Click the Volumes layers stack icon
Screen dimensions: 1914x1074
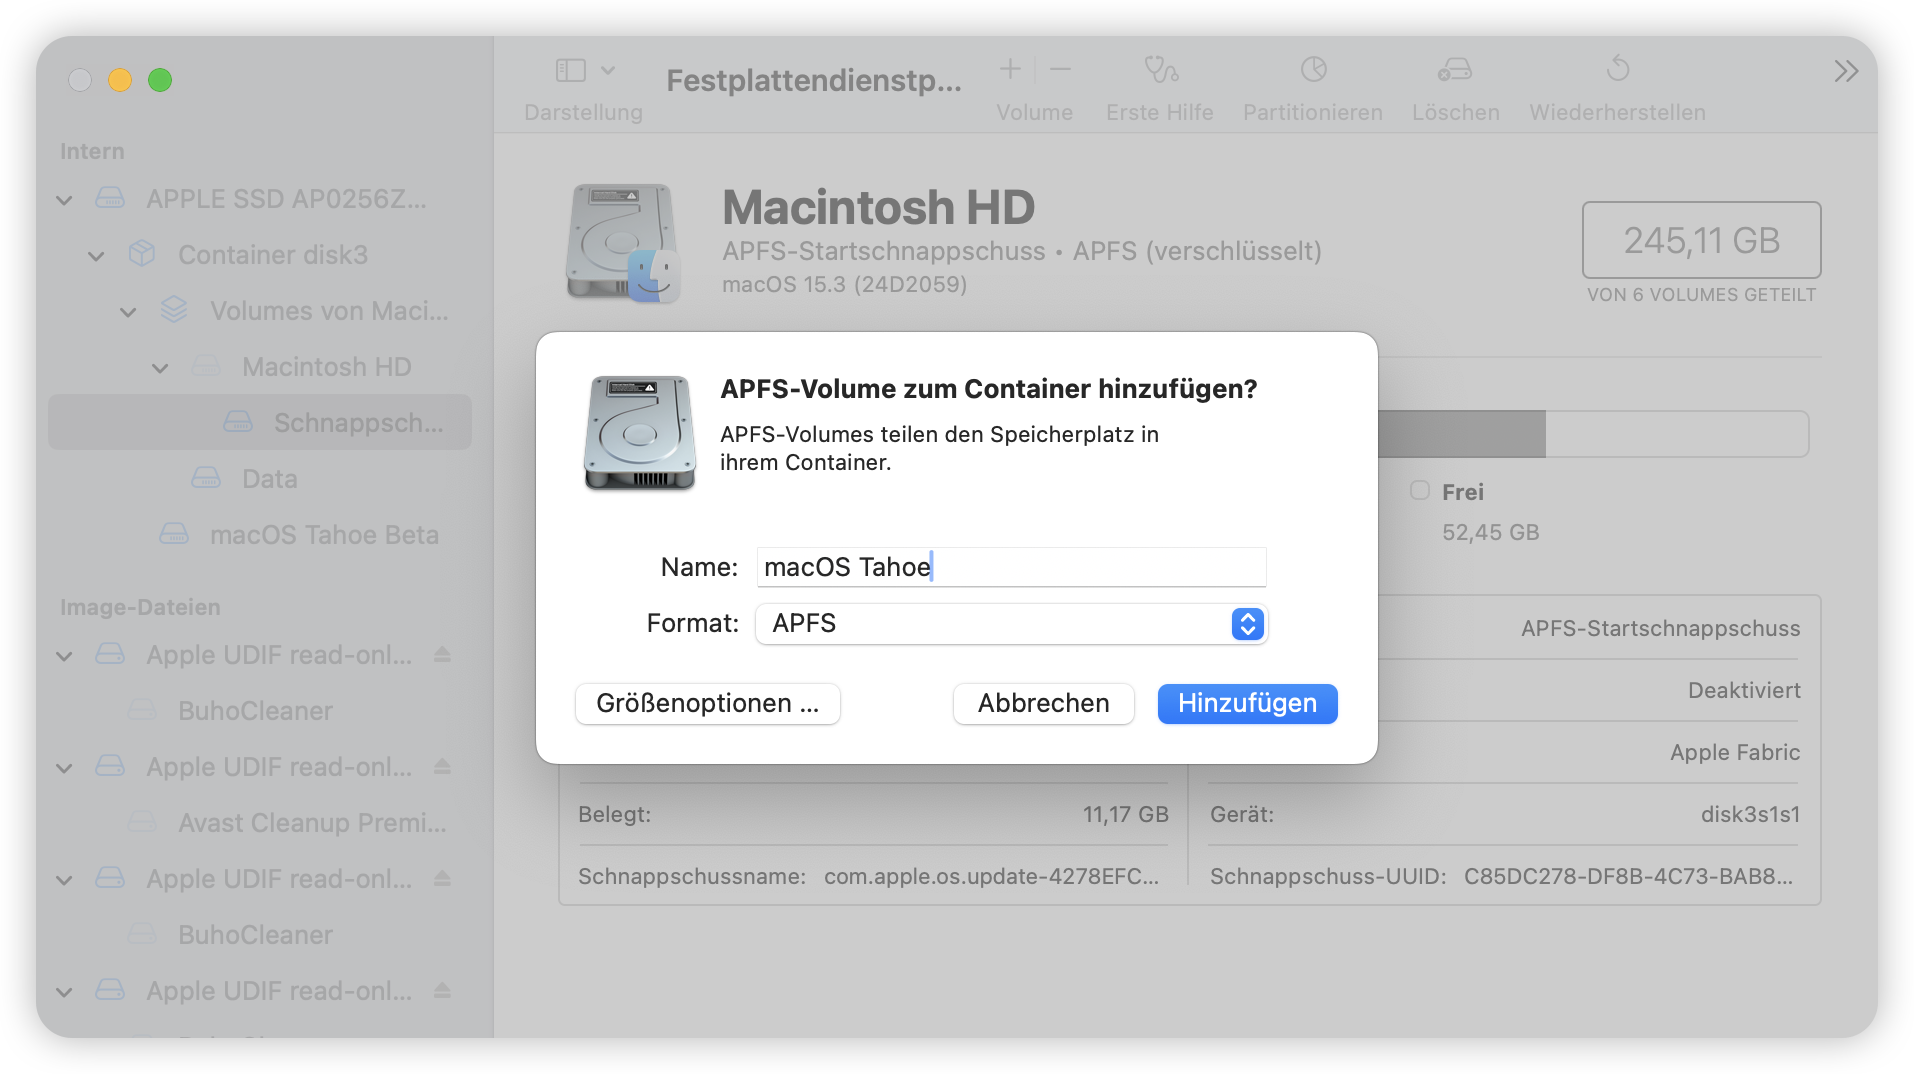coord(174,310)
